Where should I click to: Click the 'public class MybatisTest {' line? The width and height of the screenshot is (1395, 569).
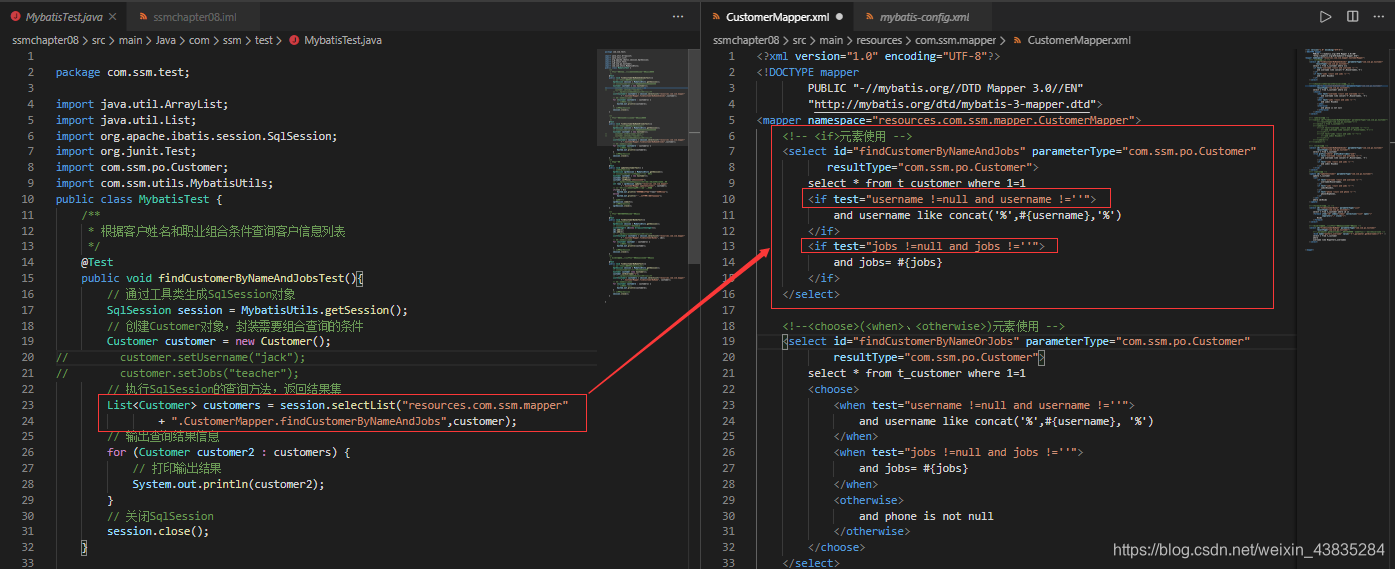click(139, 199)
